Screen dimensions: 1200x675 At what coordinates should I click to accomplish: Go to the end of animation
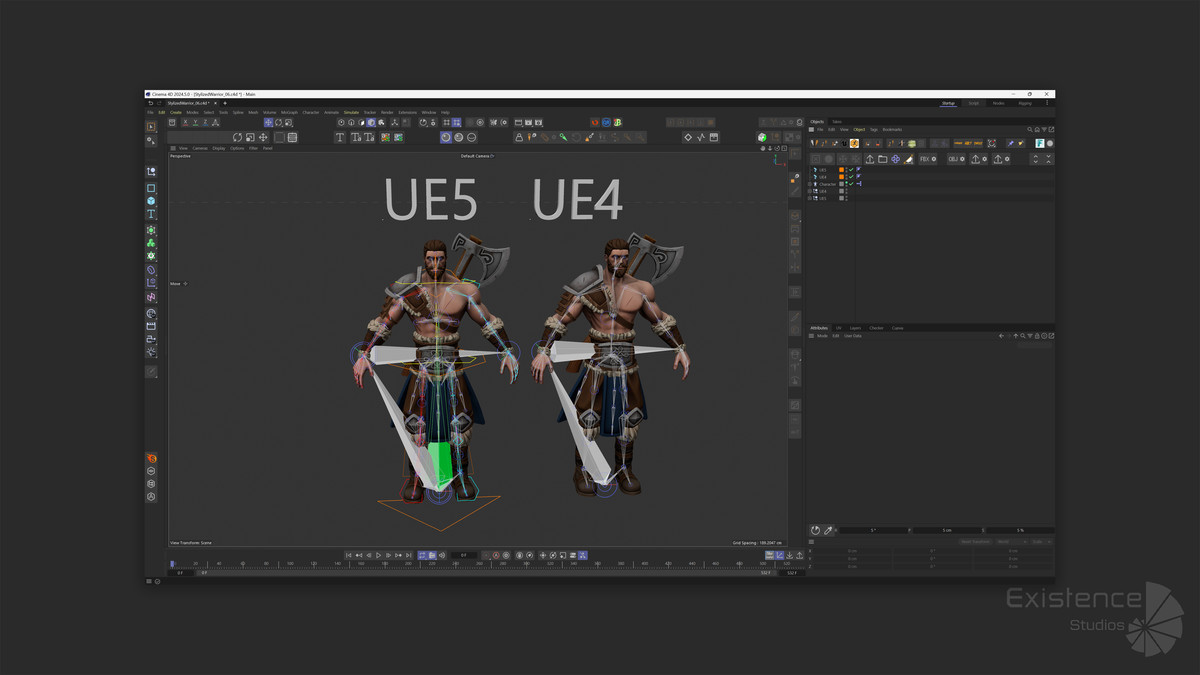(409, 555)
